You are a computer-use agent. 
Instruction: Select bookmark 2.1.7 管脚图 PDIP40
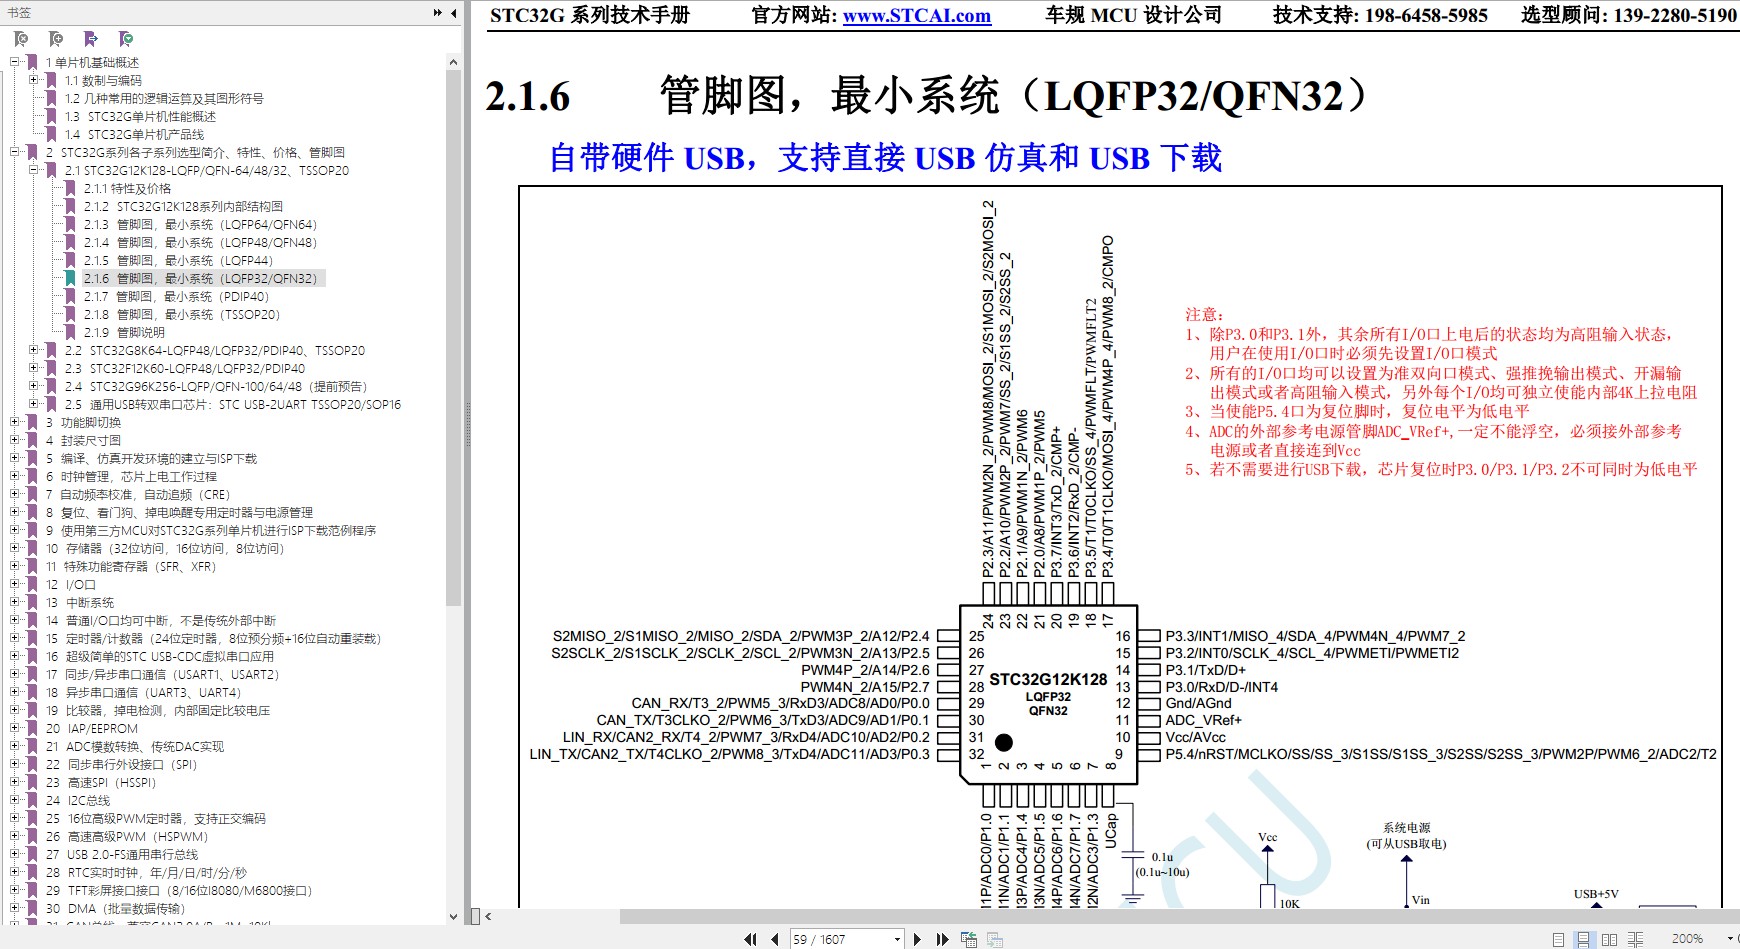click(x=176, y=296)
